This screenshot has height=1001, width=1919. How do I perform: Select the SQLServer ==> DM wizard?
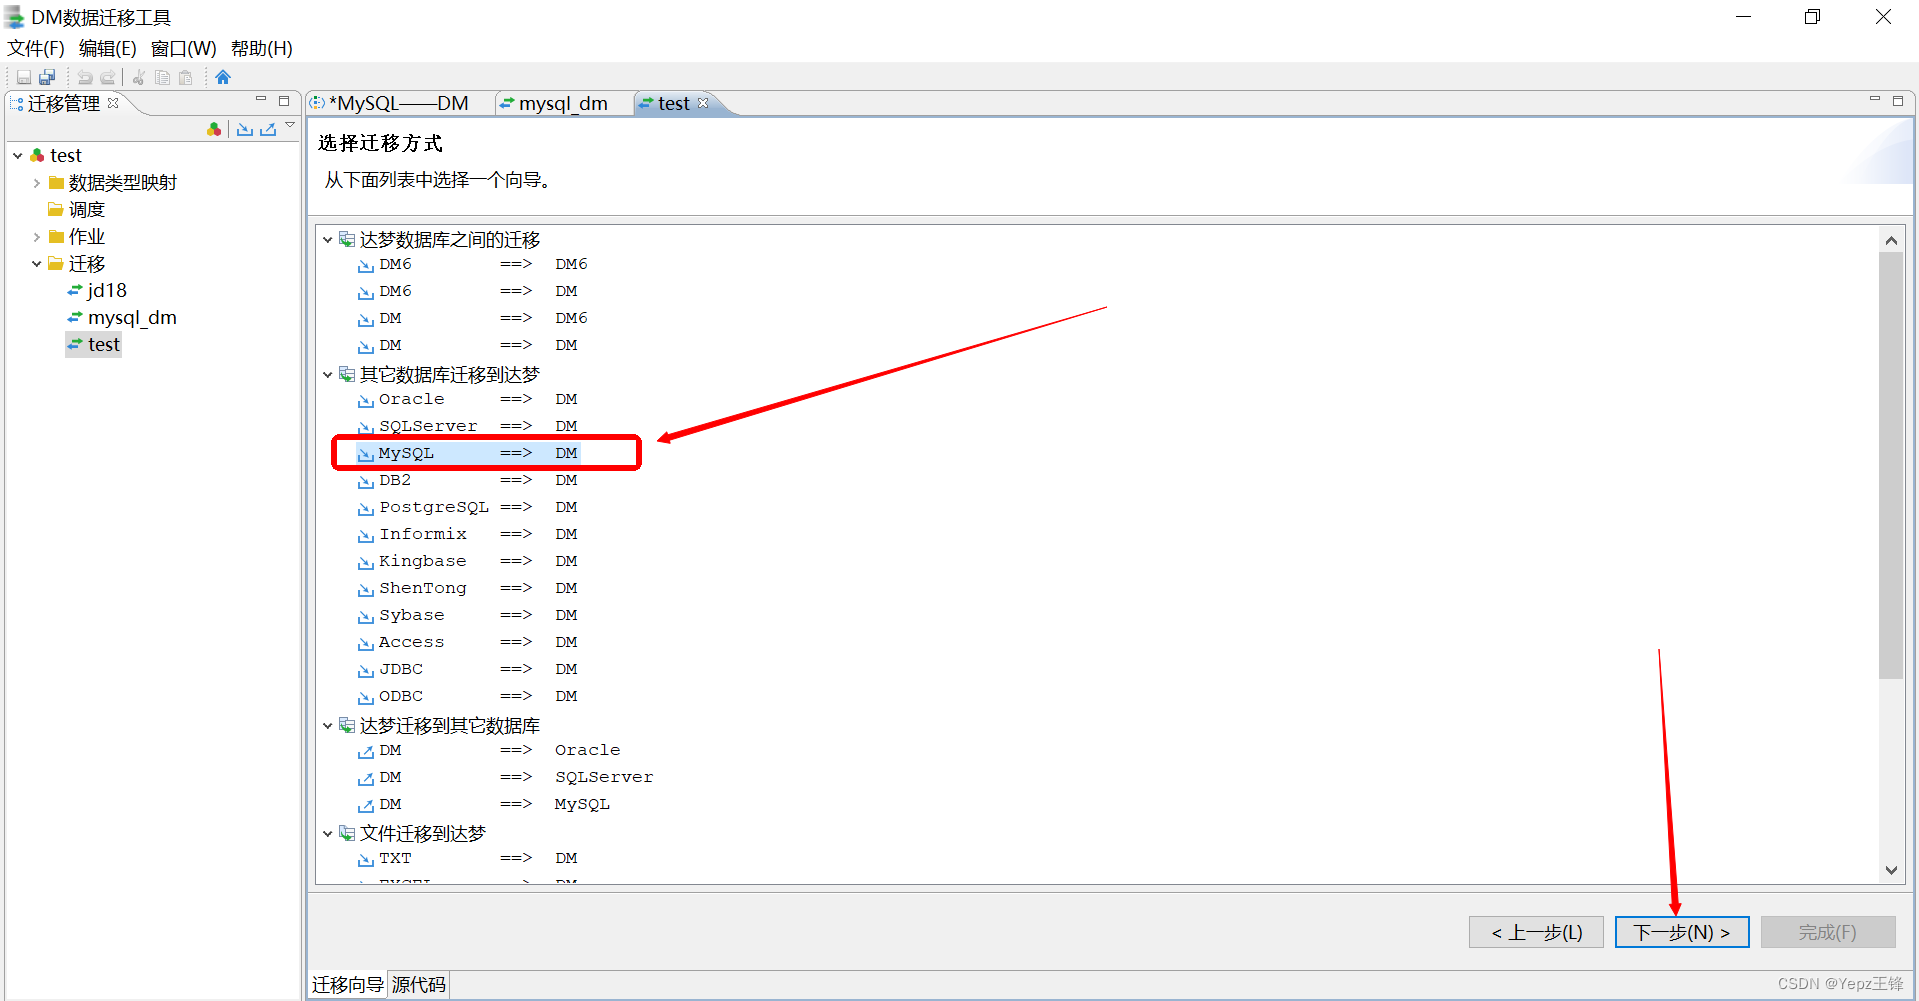[468, 426]
